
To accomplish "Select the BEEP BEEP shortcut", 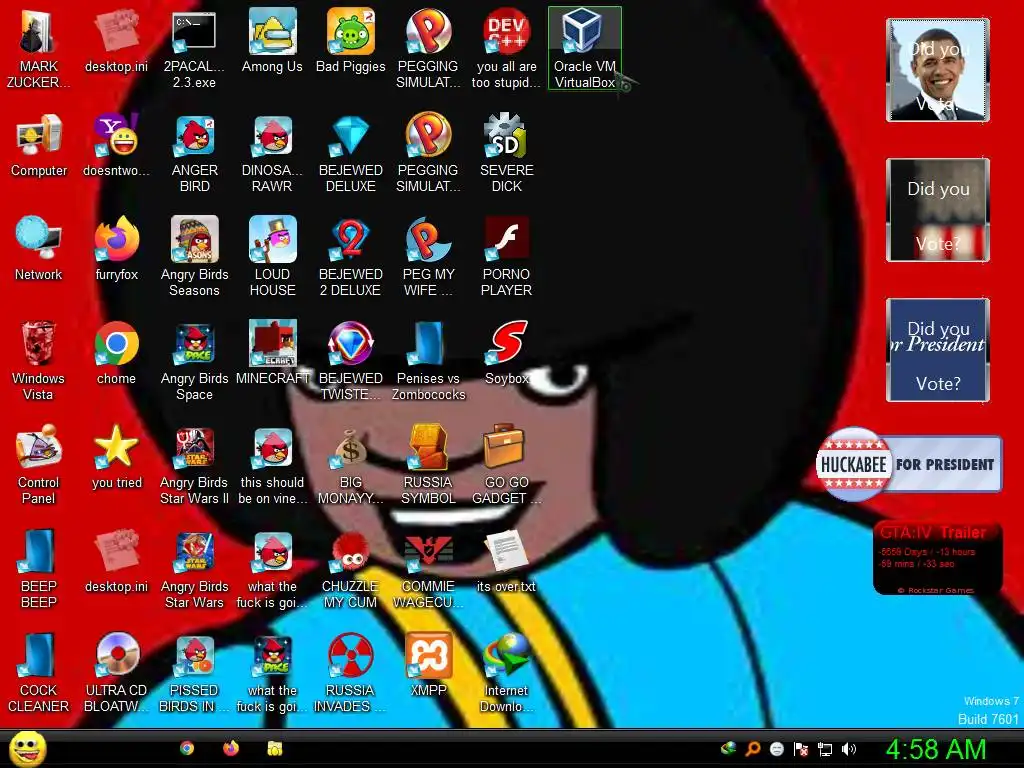I will (x=39, y=568).
